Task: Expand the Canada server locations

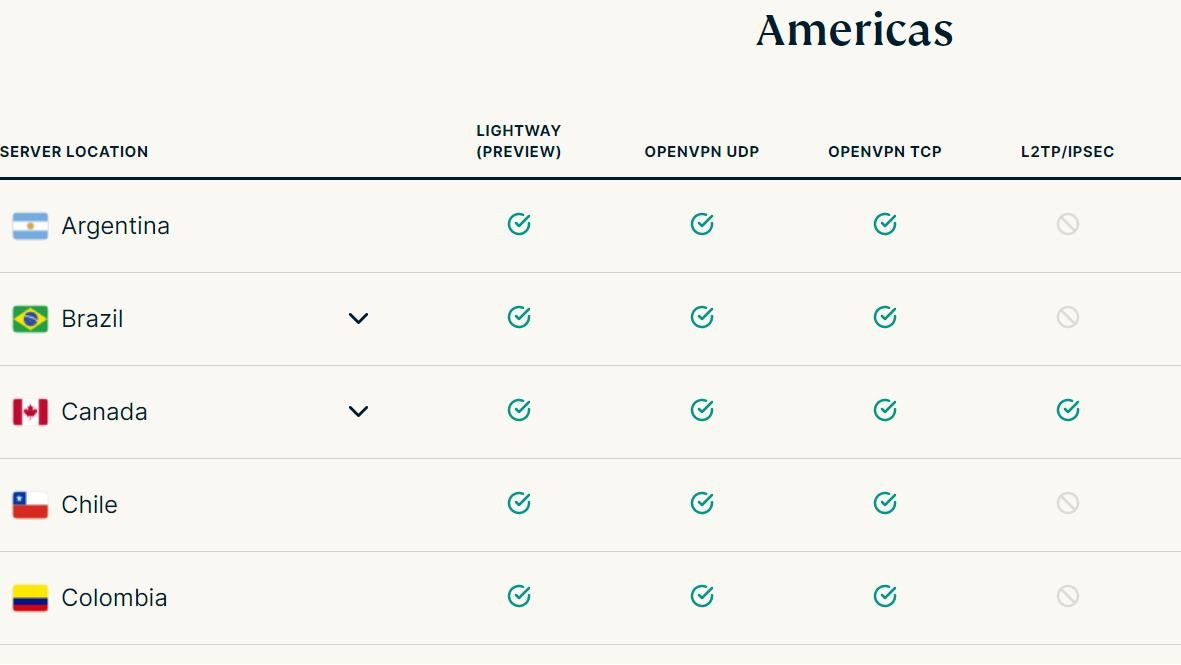Action: 358,412
